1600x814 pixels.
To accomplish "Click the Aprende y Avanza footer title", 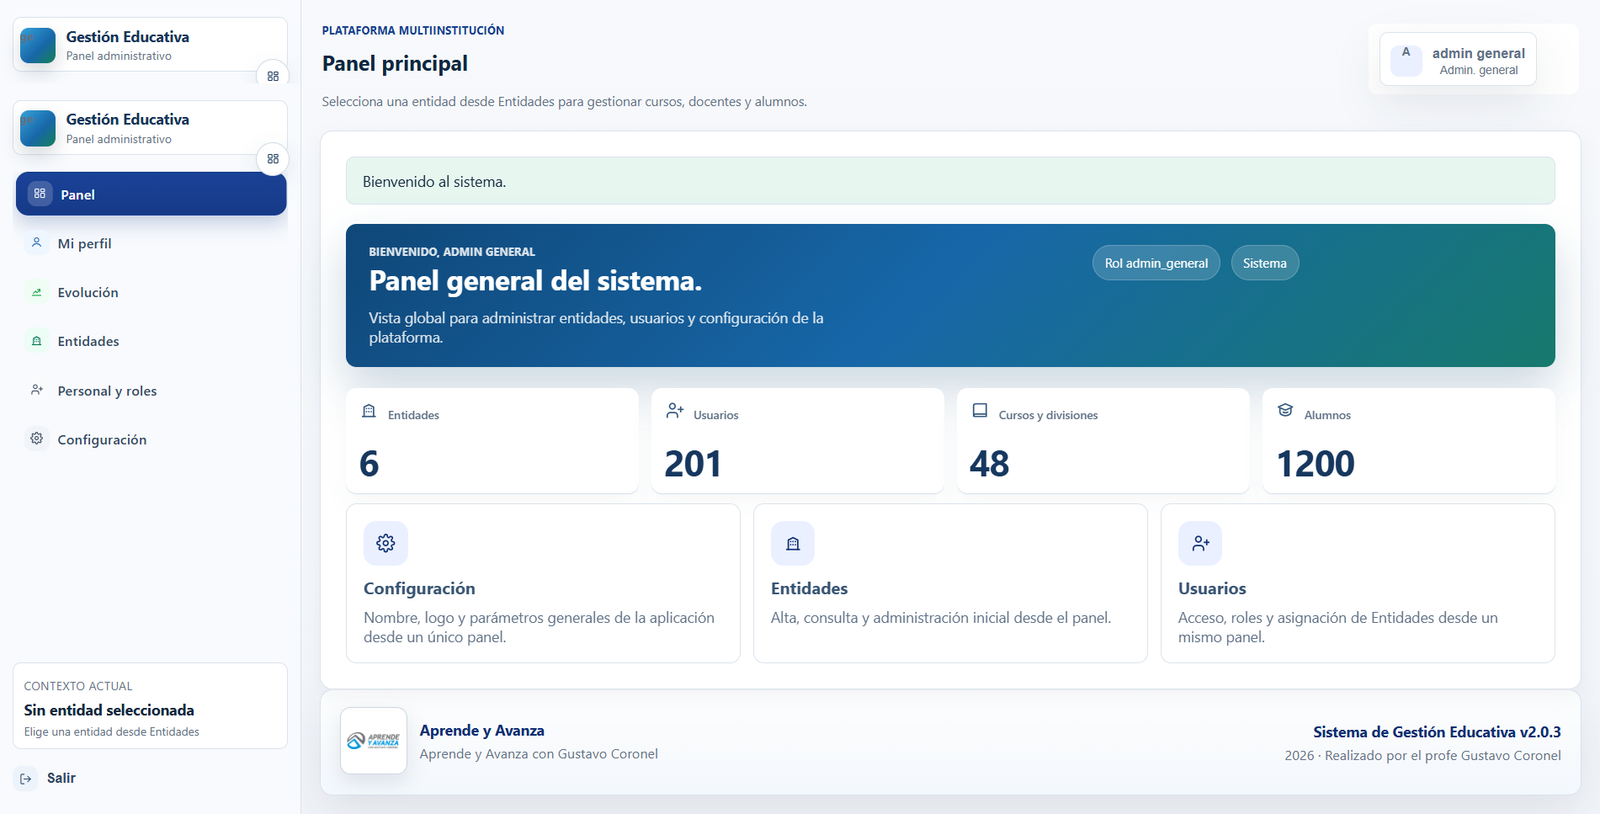I will (482, 731).
